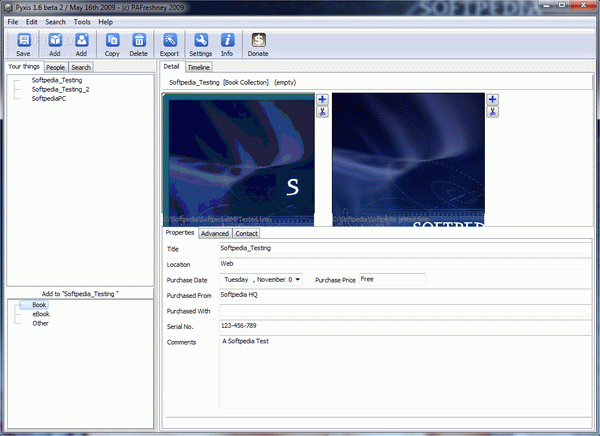Open the Purchase Date dropdown arrow
The height and width of the screenshot is (436, 600).
297,279
